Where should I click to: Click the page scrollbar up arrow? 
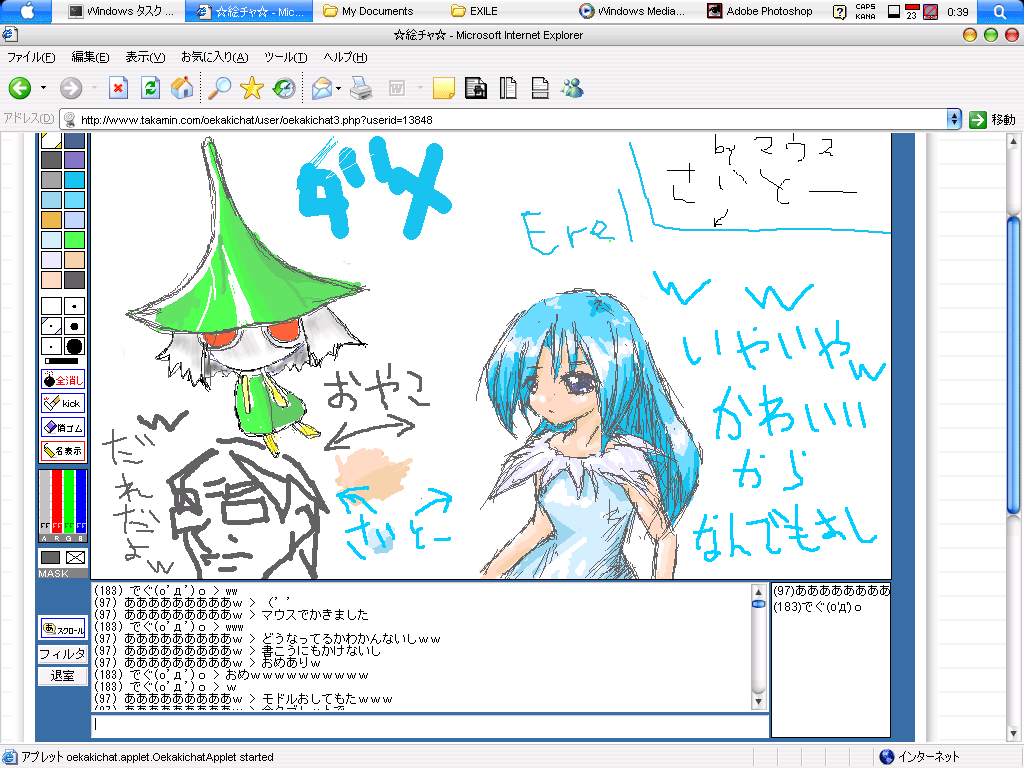point(1013,141)
